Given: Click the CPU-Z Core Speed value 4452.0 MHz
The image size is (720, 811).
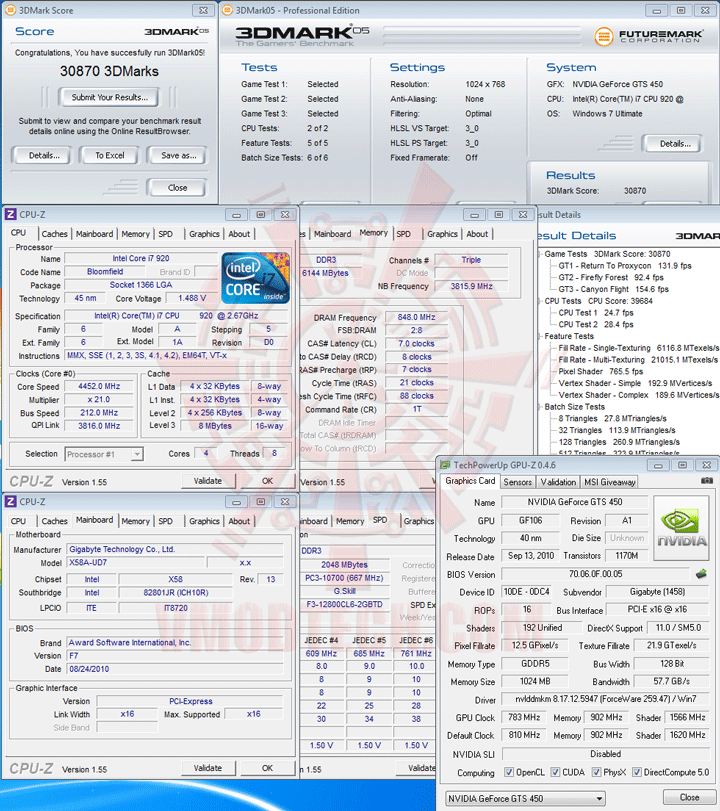Looking at the screenshot, I should [x=99, y=386].
